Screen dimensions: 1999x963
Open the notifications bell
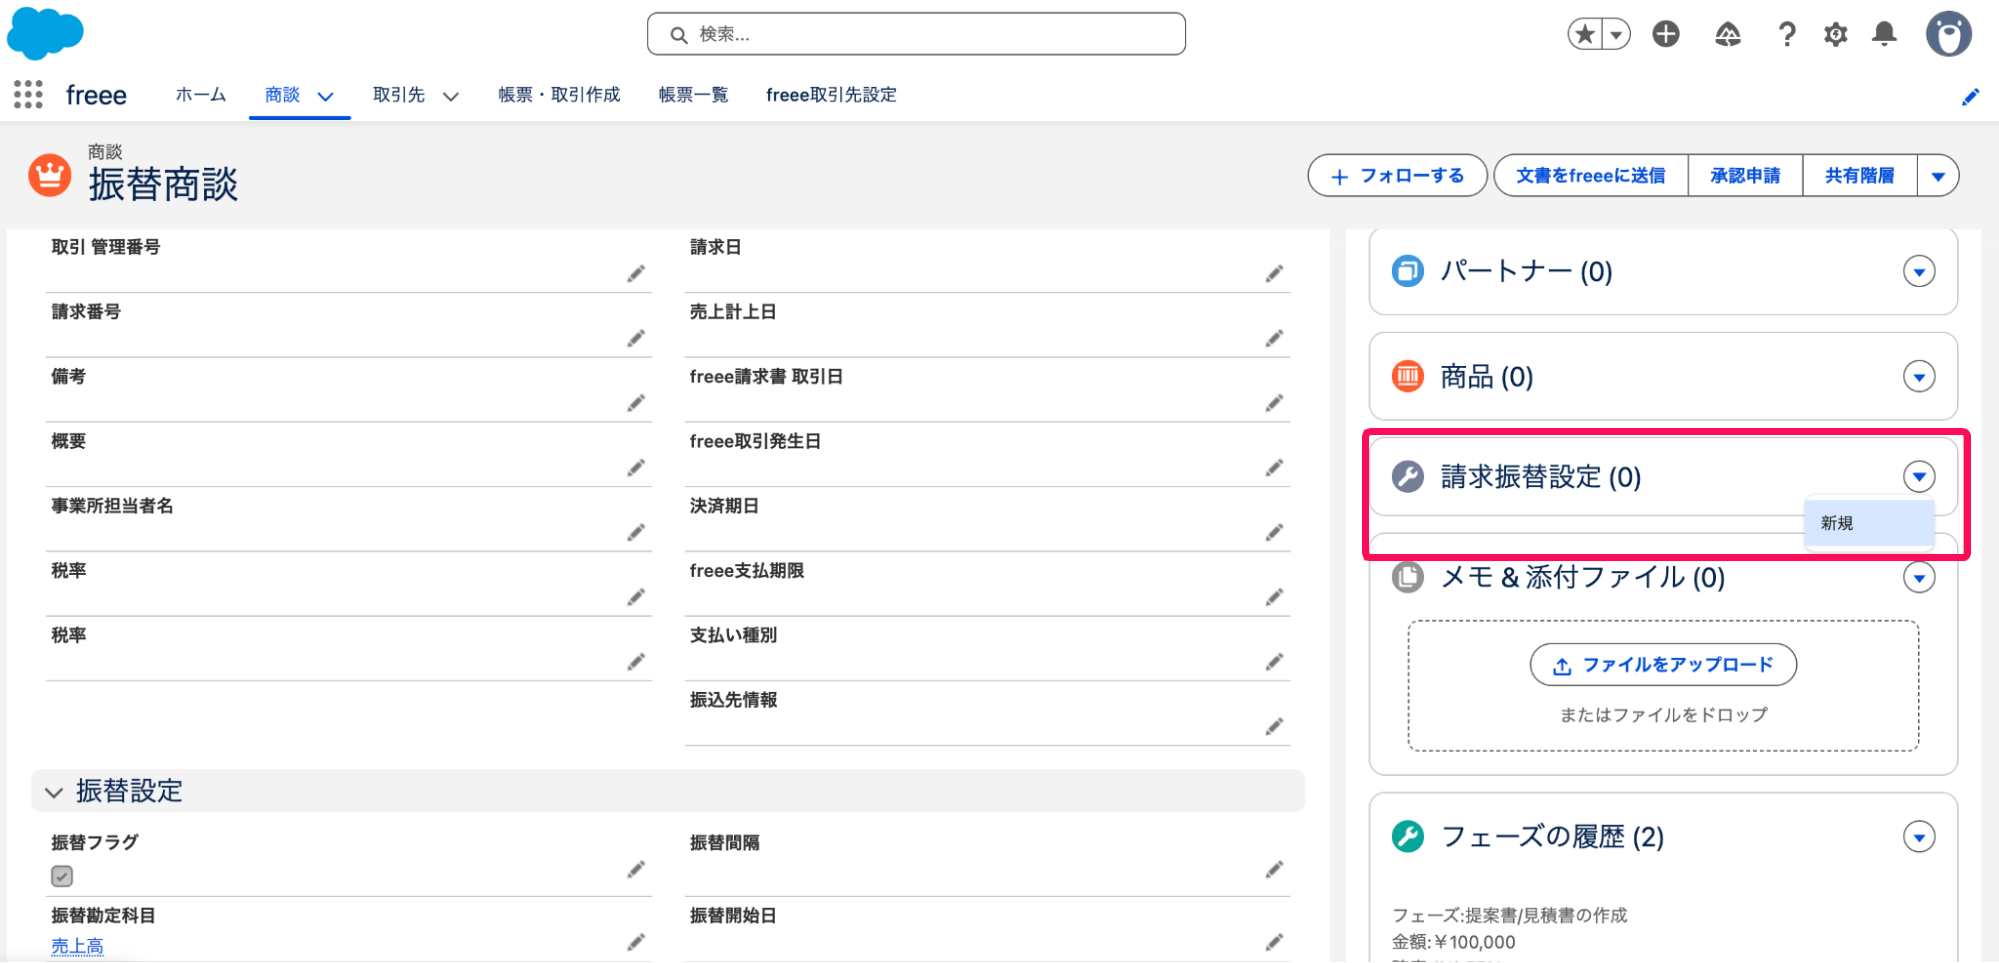1885,34
